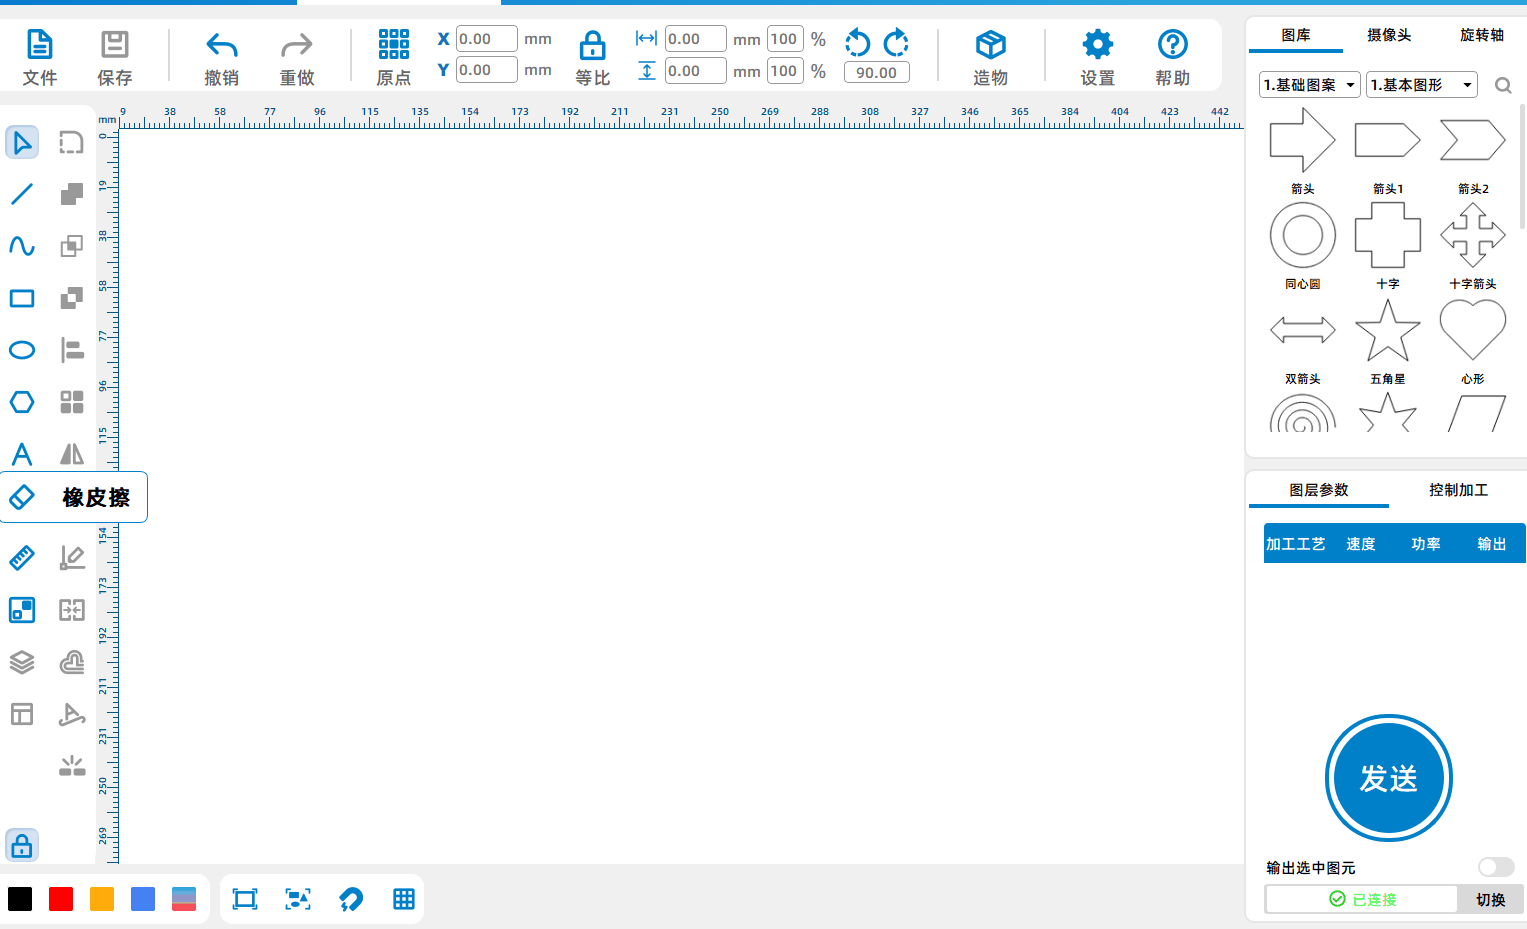The width and height of the screenshot is (1527, 929).
Task: Click the 已连接 connection status
Action: [x=1362, y=899]
